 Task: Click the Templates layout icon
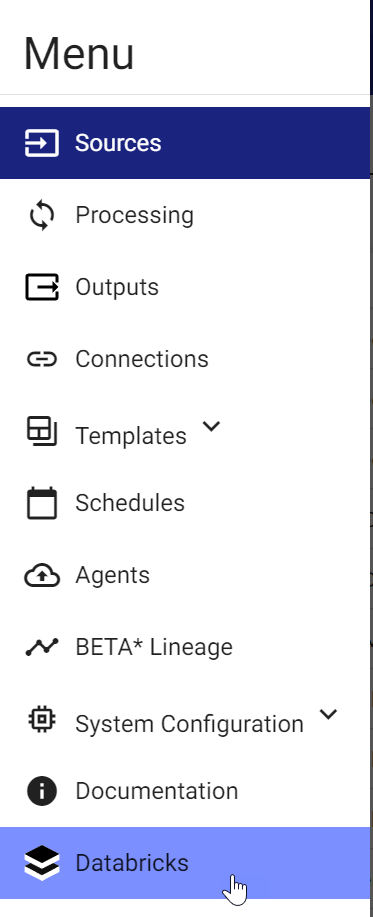coord(42,431)
